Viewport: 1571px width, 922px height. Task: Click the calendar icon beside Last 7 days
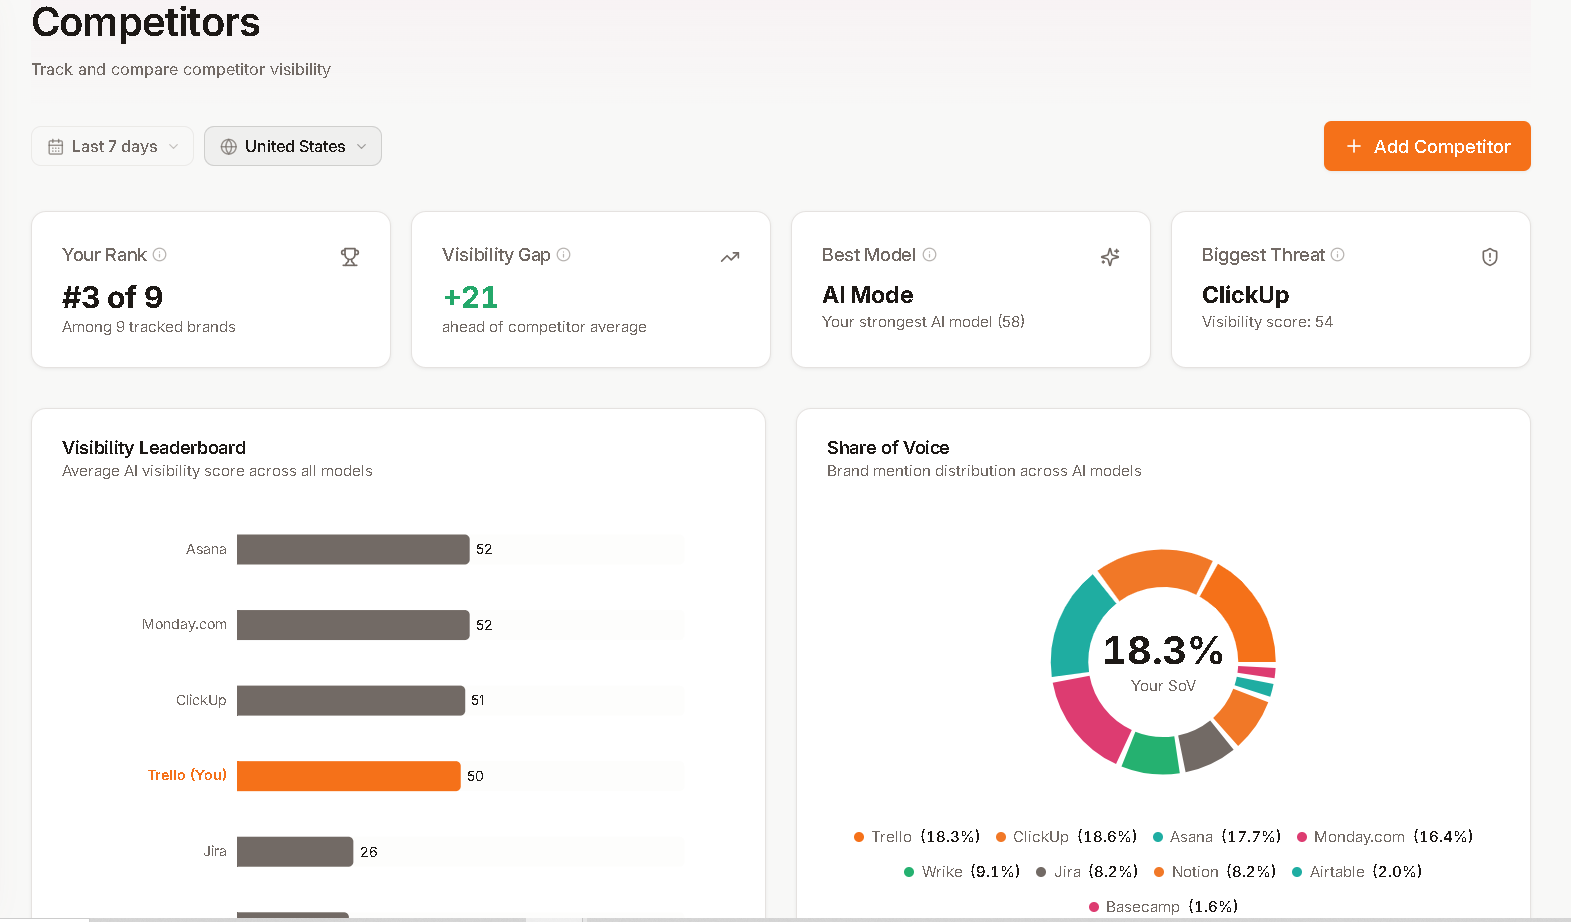(56, 147)
